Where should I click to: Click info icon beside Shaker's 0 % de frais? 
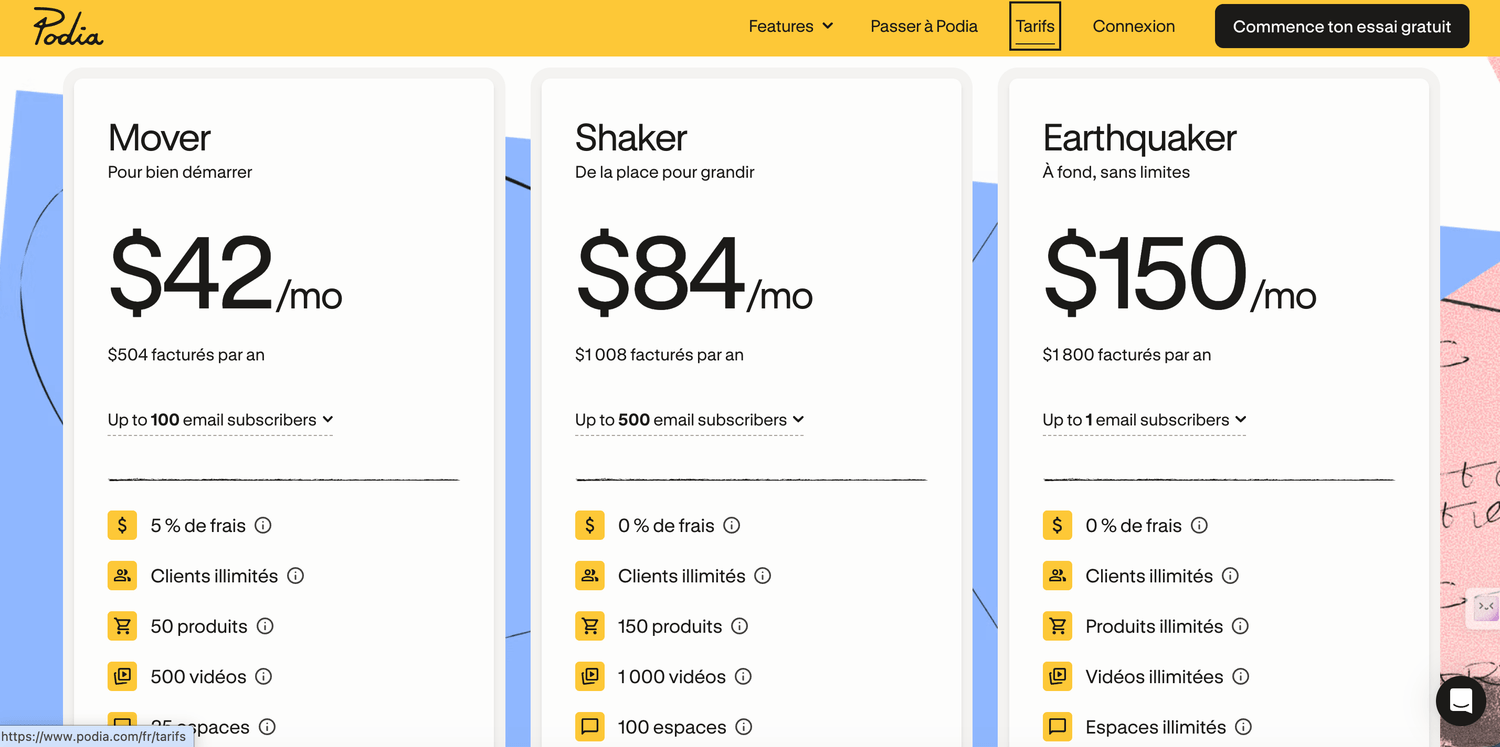coord(731,525)
